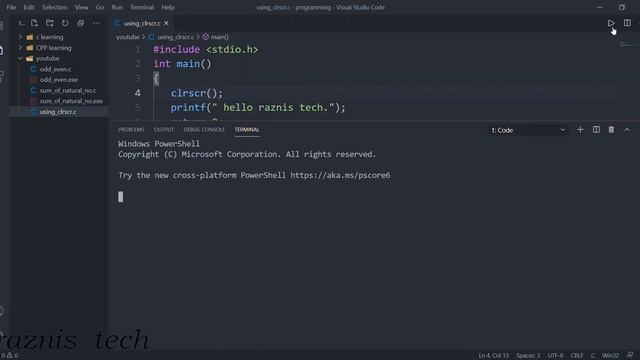Click the youtube breadcrumb segment
This screenshot has width=640, height=360.
127,37
